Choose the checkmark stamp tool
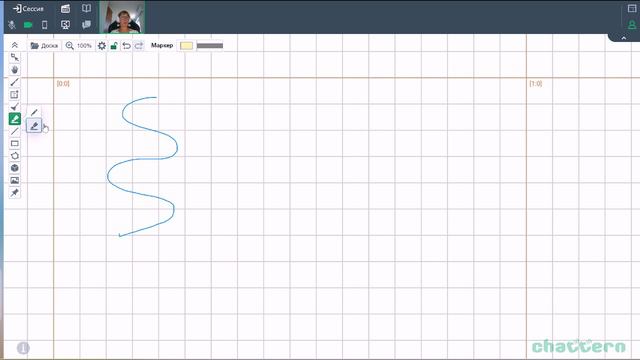The height and width of the screenshot is (360, 640). pyautogui.click(x=15, y=107)
